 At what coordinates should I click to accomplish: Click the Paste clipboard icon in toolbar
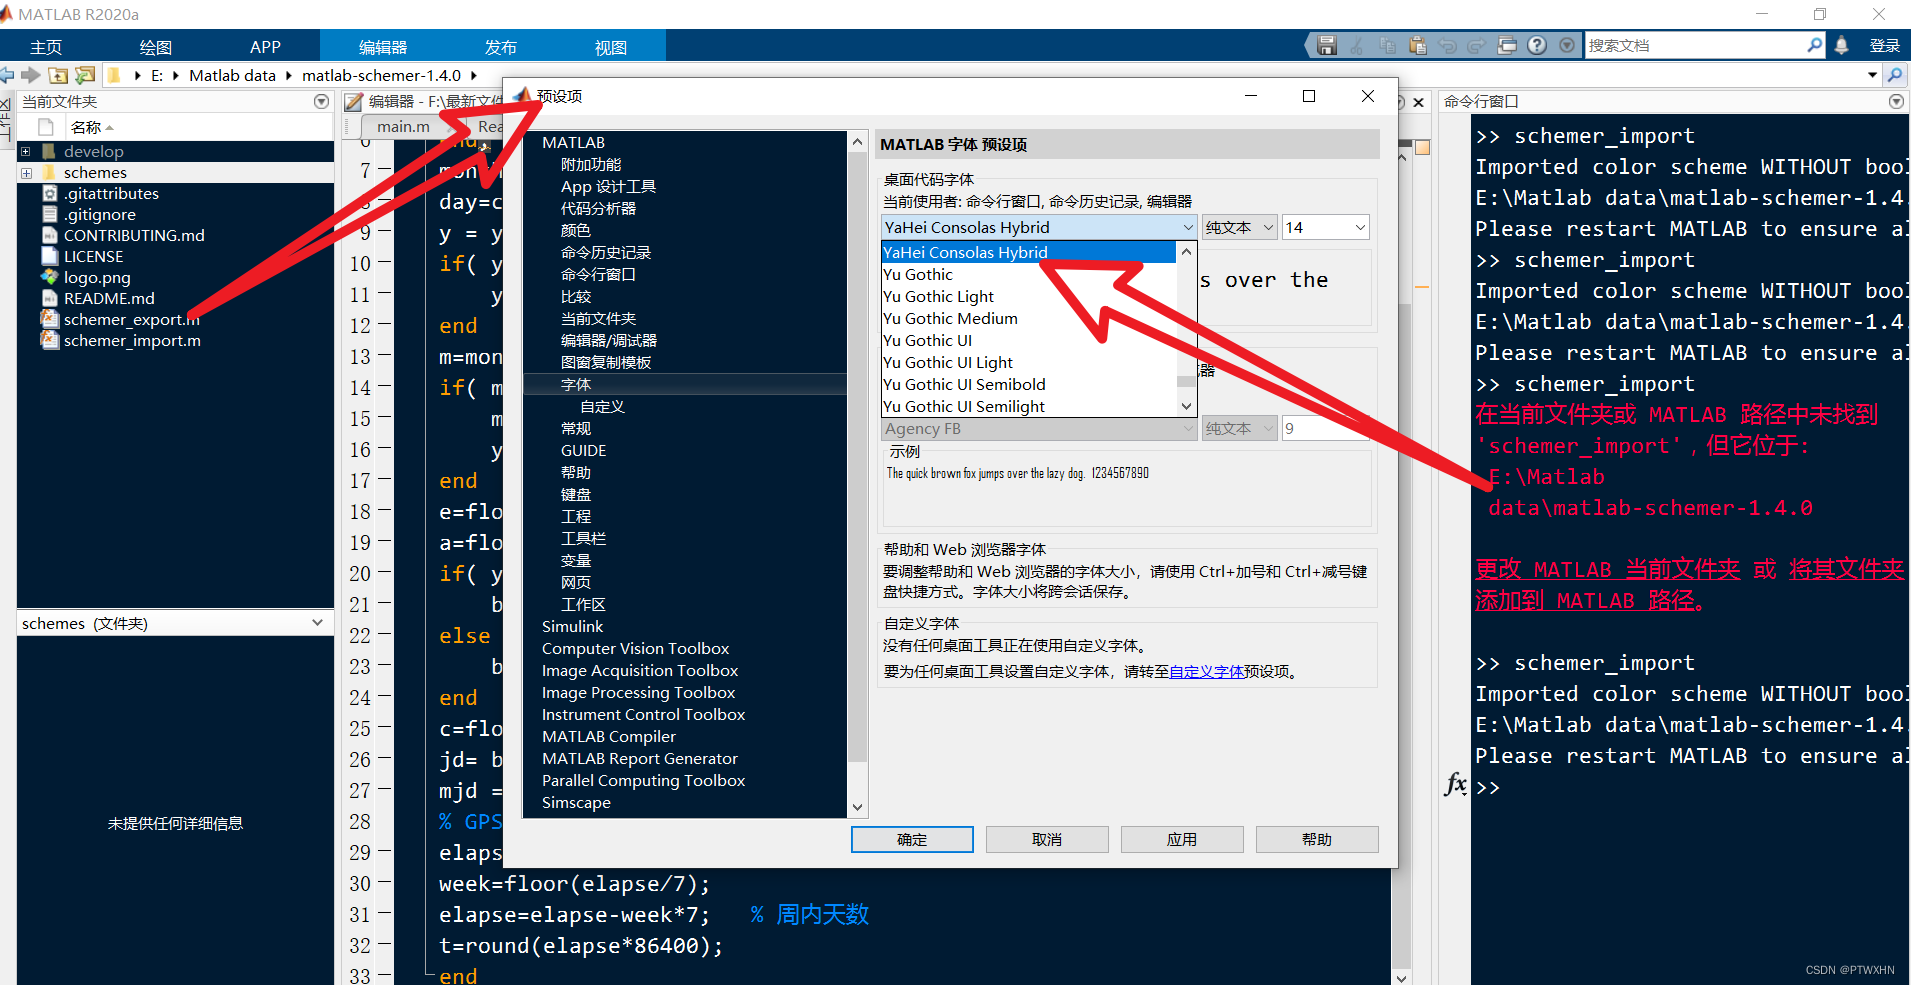(x=1417, y=45)
